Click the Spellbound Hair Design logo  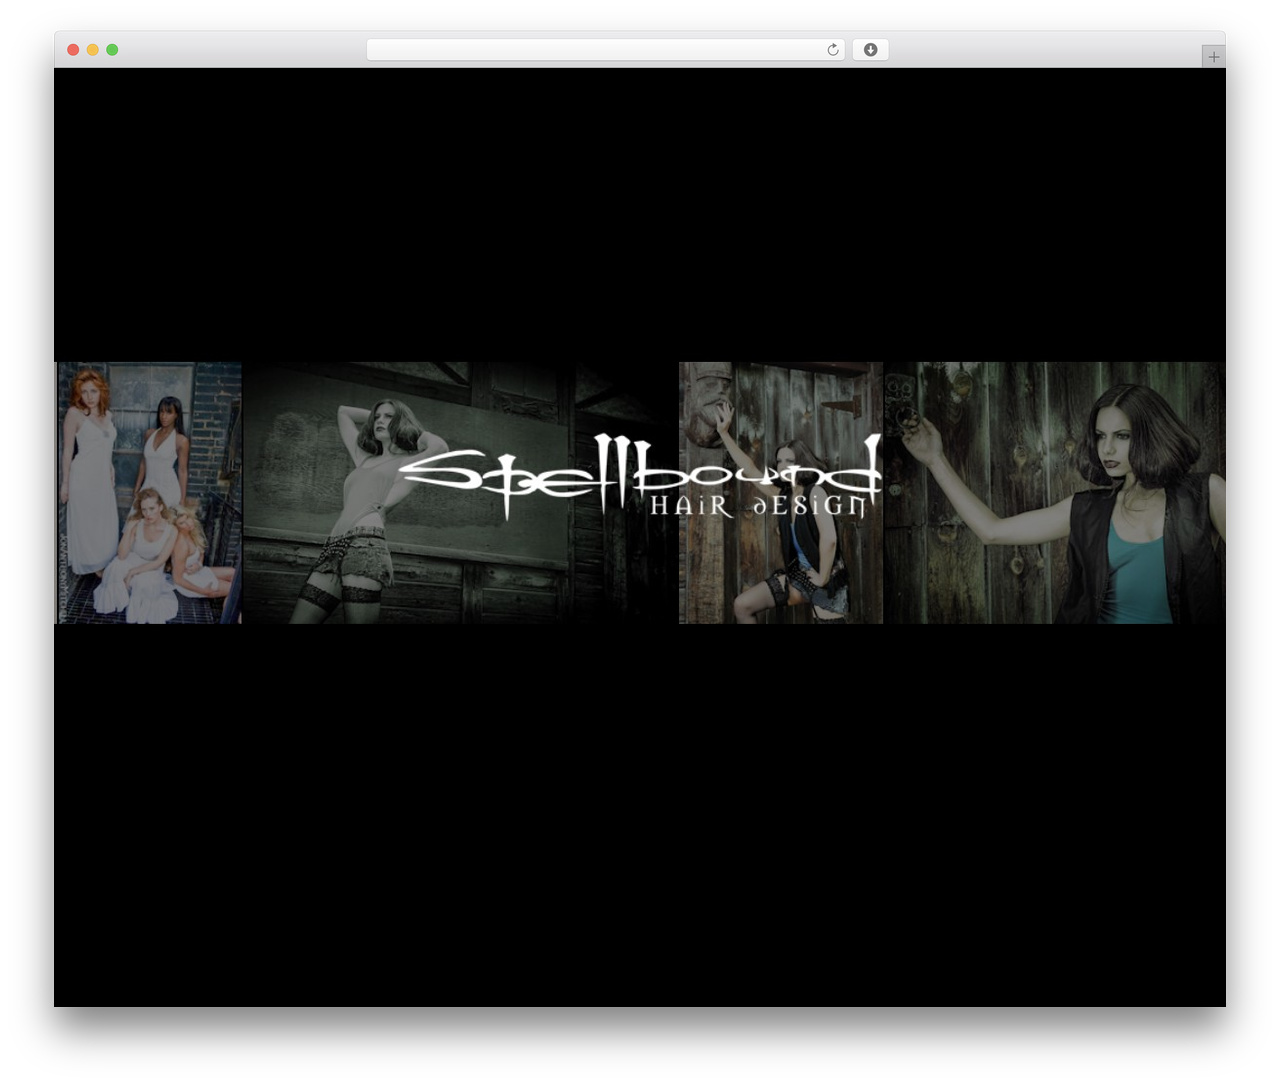(x=640, y=477)
